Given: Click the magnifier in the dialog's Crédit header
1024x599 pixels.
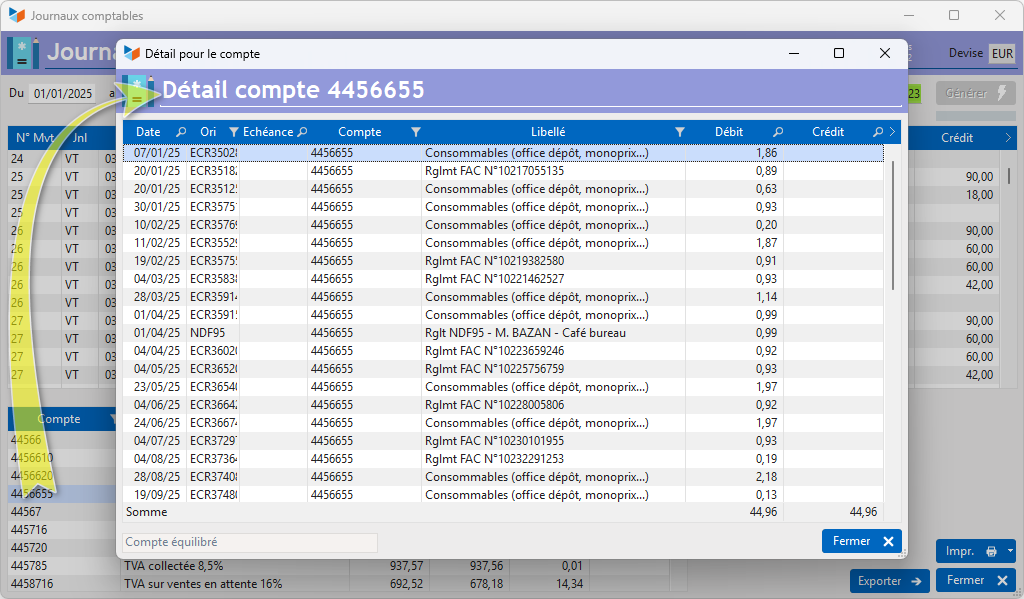Looking at the screenshot, I should [877, 132].
